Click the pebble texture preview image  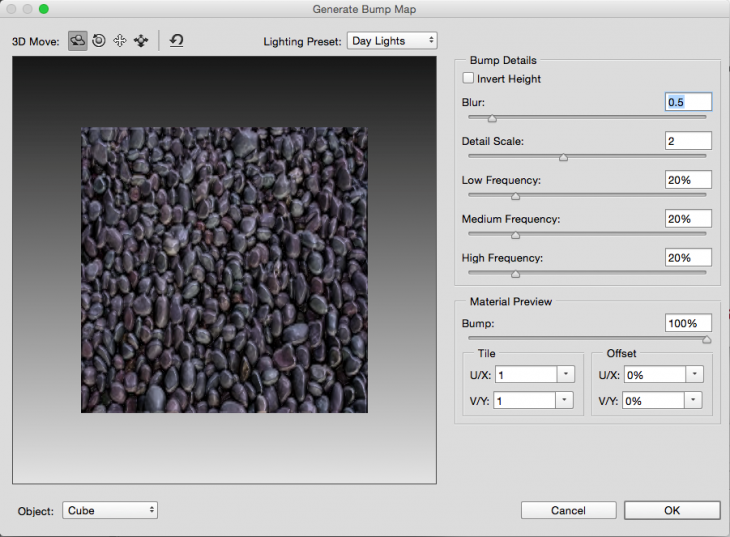(224, 269)
